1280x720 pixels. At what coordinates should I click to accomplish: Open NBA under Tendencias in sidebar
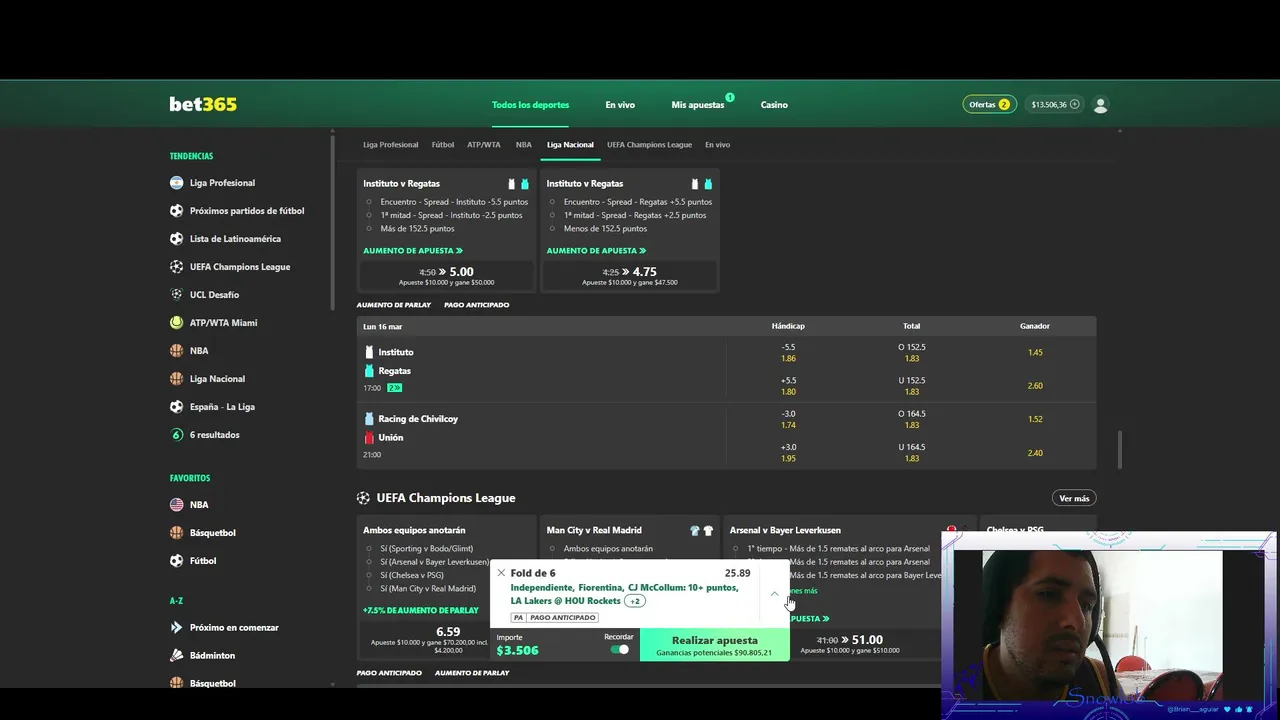[x=199, y=351]
